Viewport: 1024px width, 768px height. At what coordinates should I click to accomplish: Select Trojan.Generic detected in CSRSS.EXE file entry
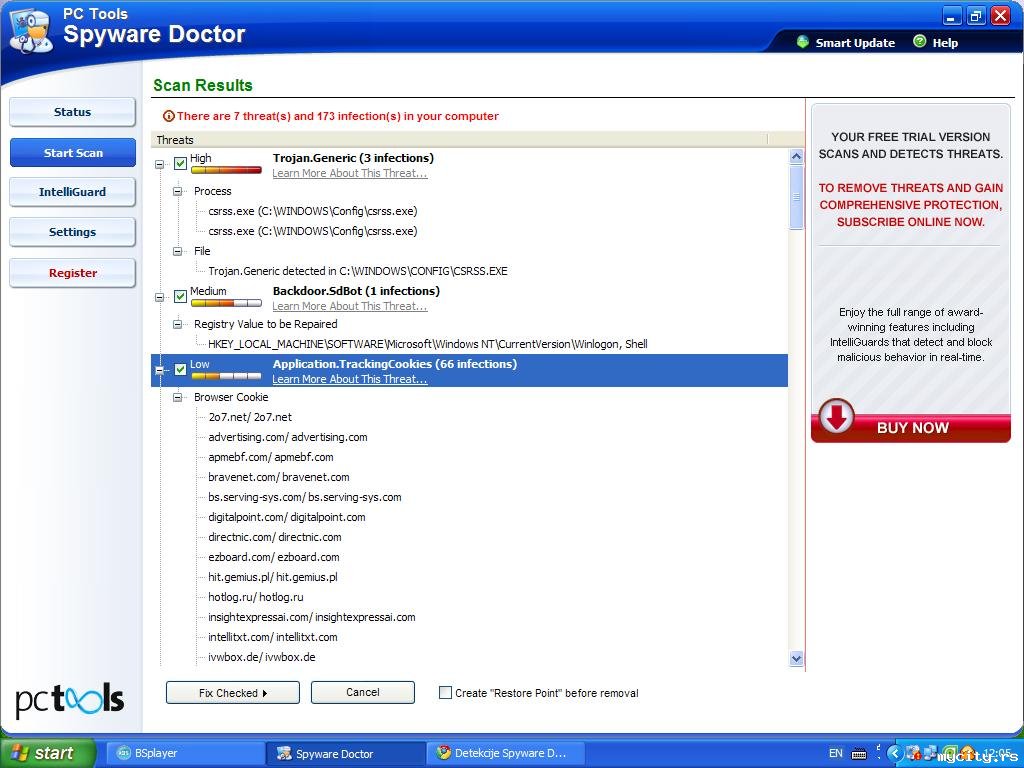[358, 271]
